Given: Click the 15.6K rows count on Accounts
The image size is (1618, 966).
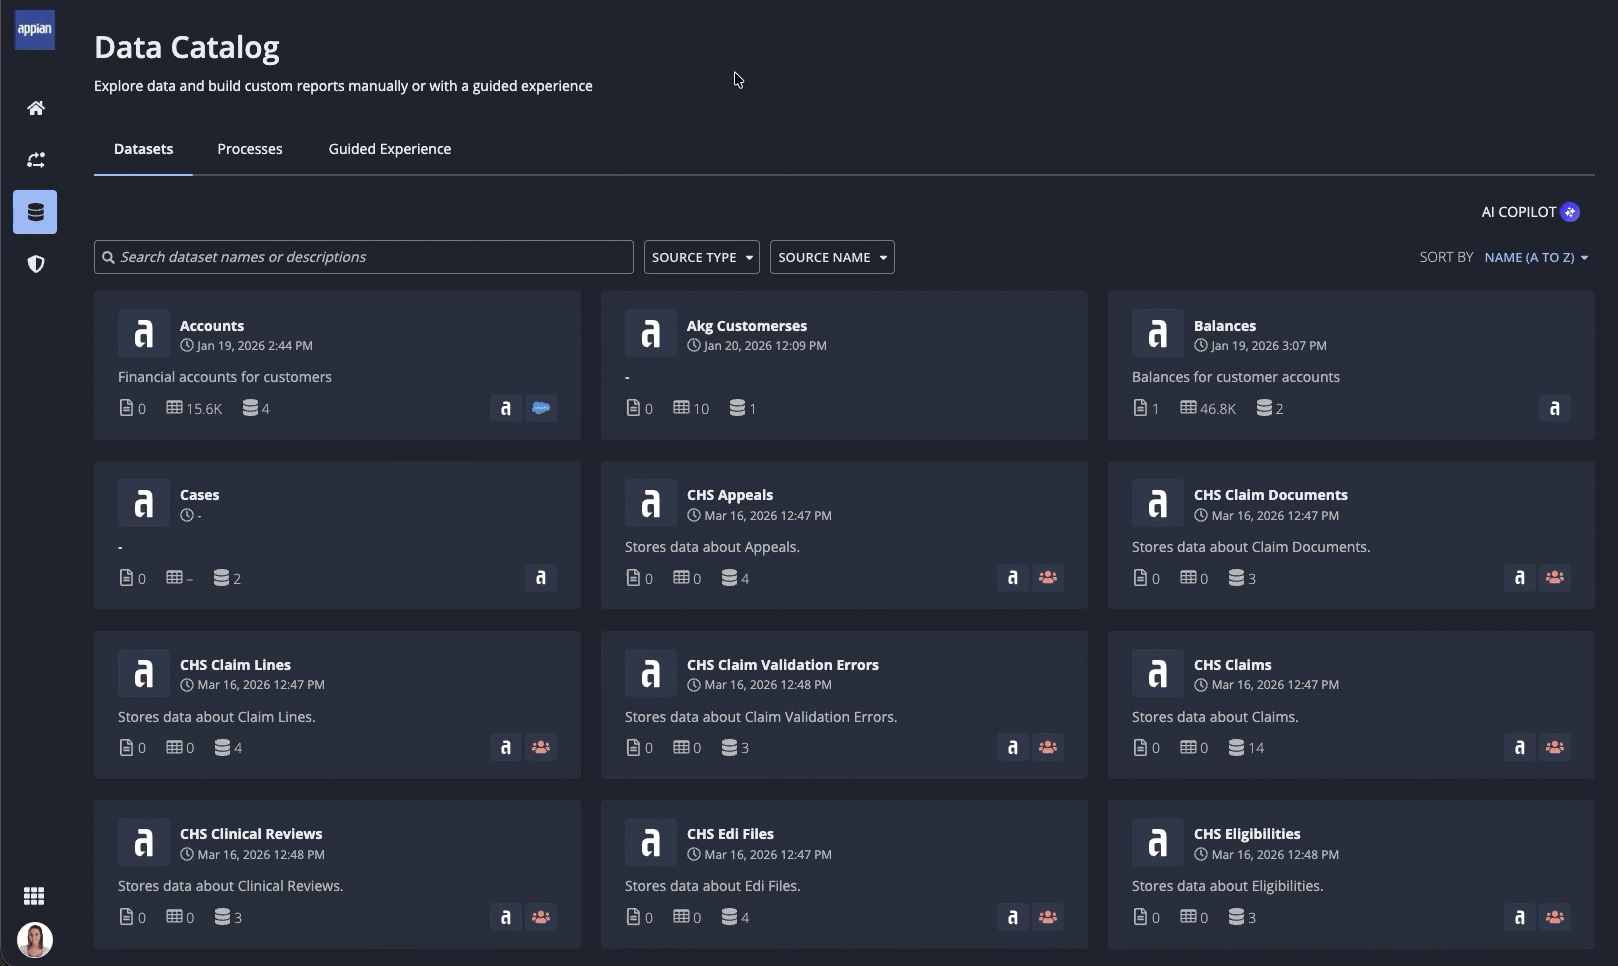Looking at the screenshot, I should [194, 408].
